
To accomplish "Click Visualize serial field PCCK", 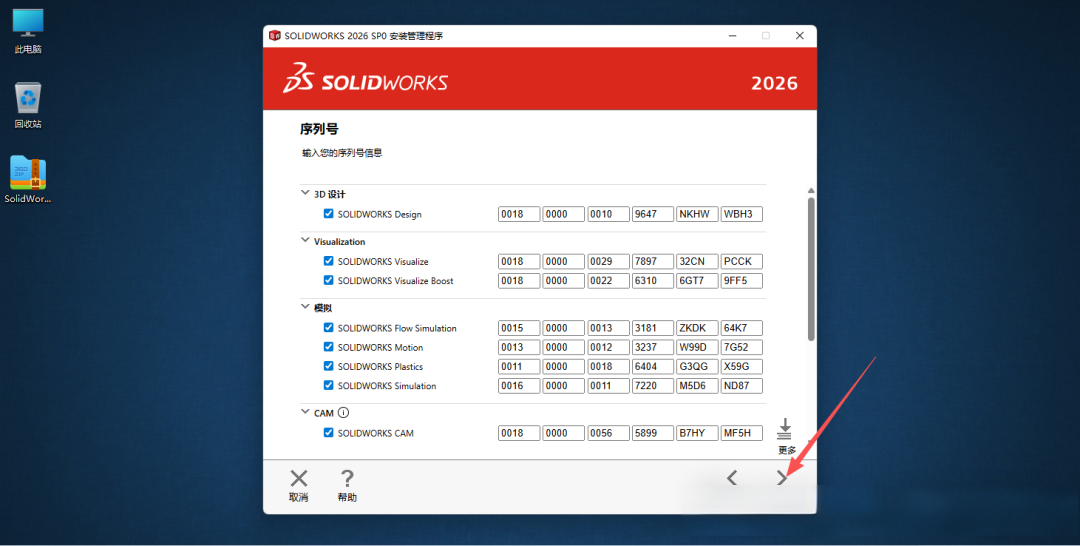I will (x=742, y=262).
